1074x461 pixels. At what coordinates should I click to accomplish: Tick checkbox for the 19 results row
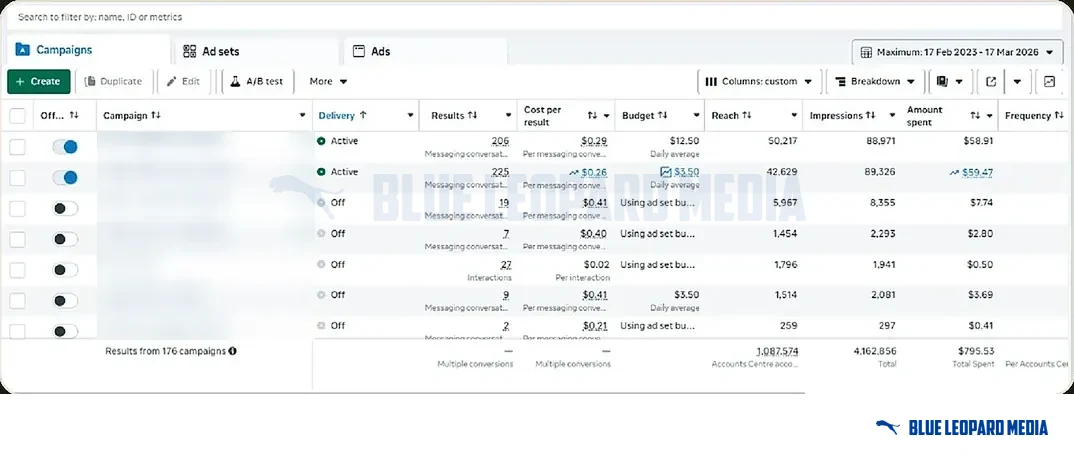[17, 208]
